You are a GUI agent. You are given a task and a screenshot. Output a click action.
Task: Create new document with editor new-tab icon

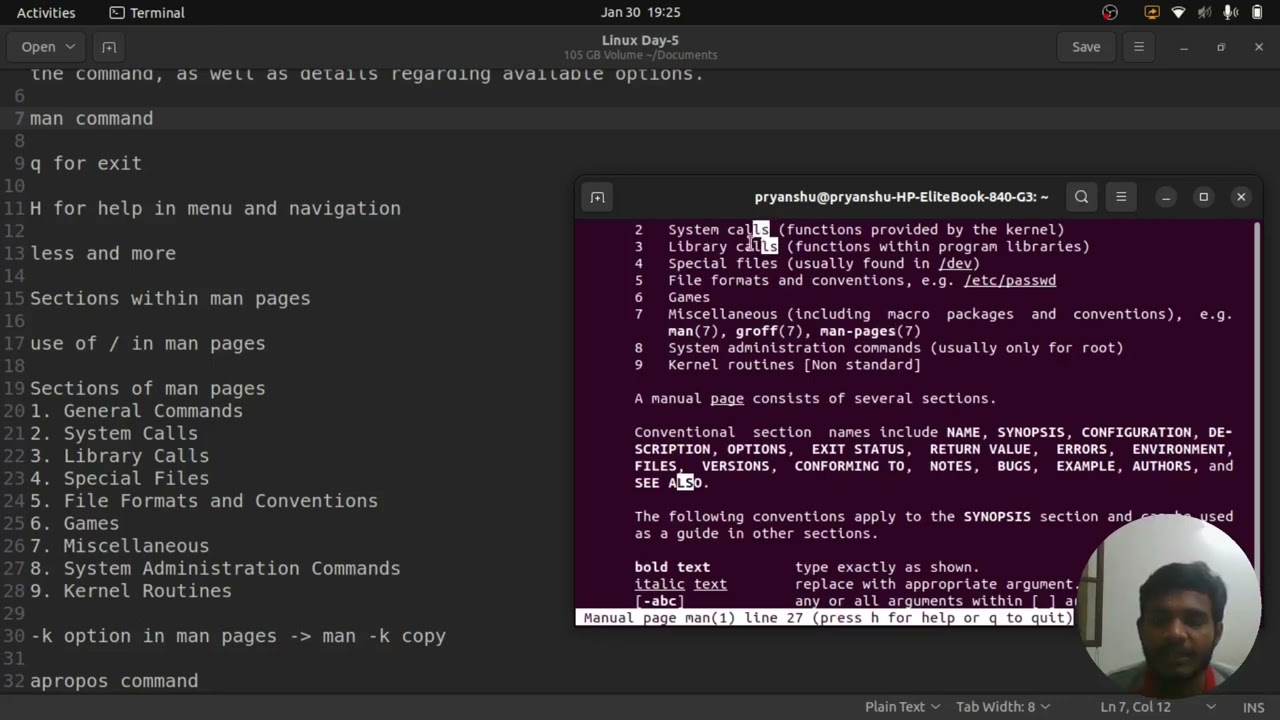point(109,47)
